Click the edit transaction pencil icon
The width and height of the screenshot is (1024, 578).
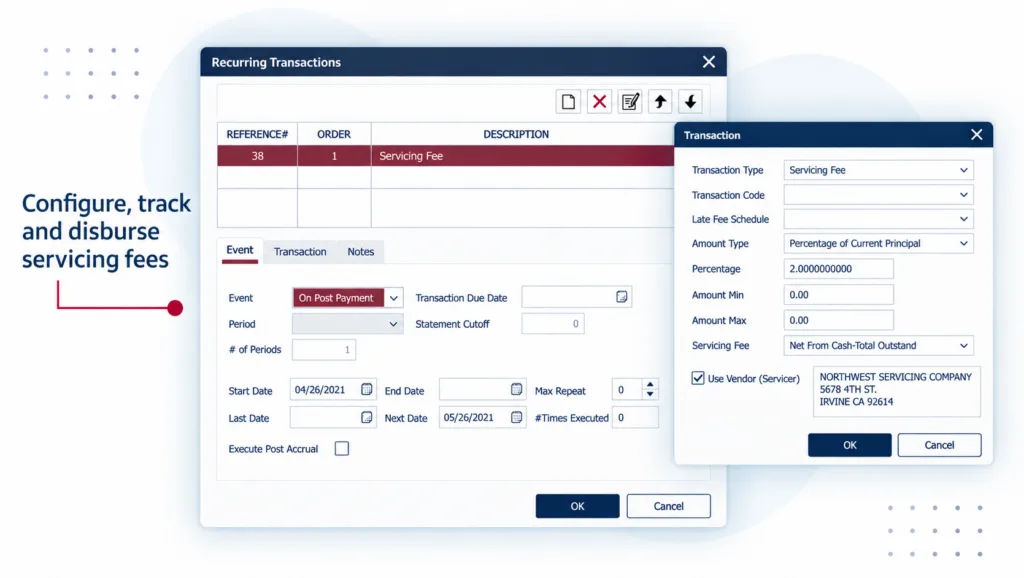coord(630,102)
